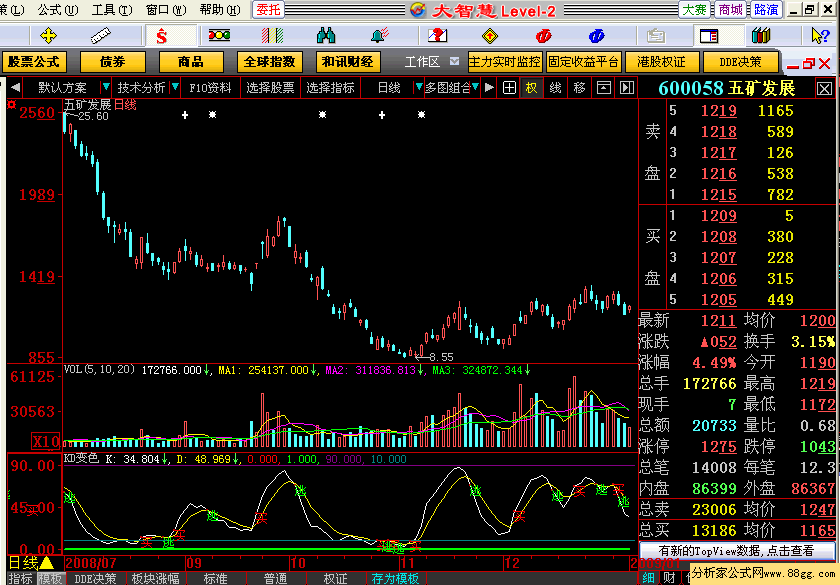Screen dimensions: 840x585
Task: Switch to the 指标 bottom tab
Action: click(x=21, y=578)
